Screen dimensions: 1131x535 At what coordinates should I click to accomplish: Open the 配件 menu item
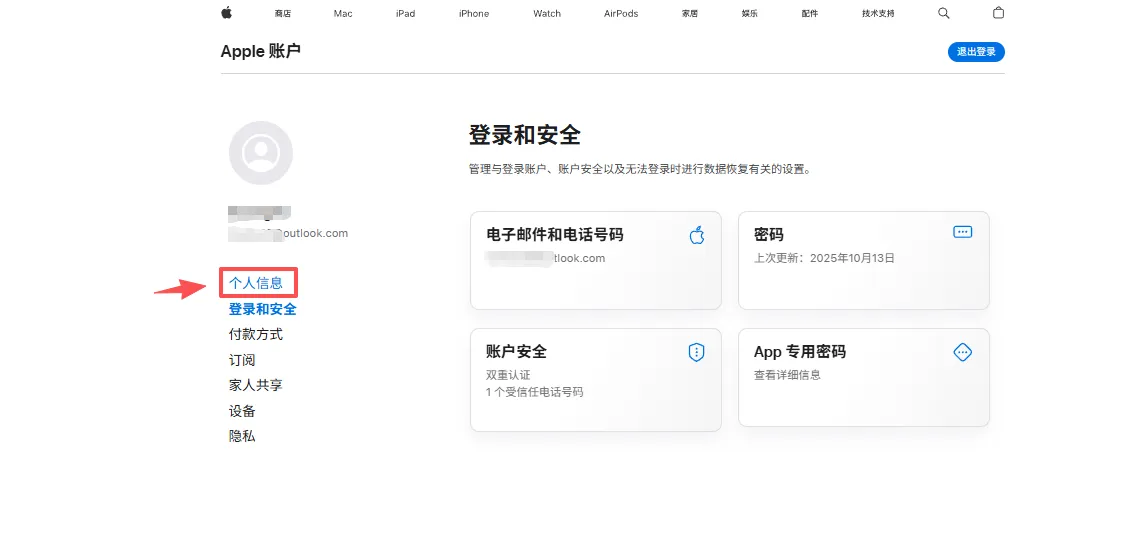(x=809, y=14)
